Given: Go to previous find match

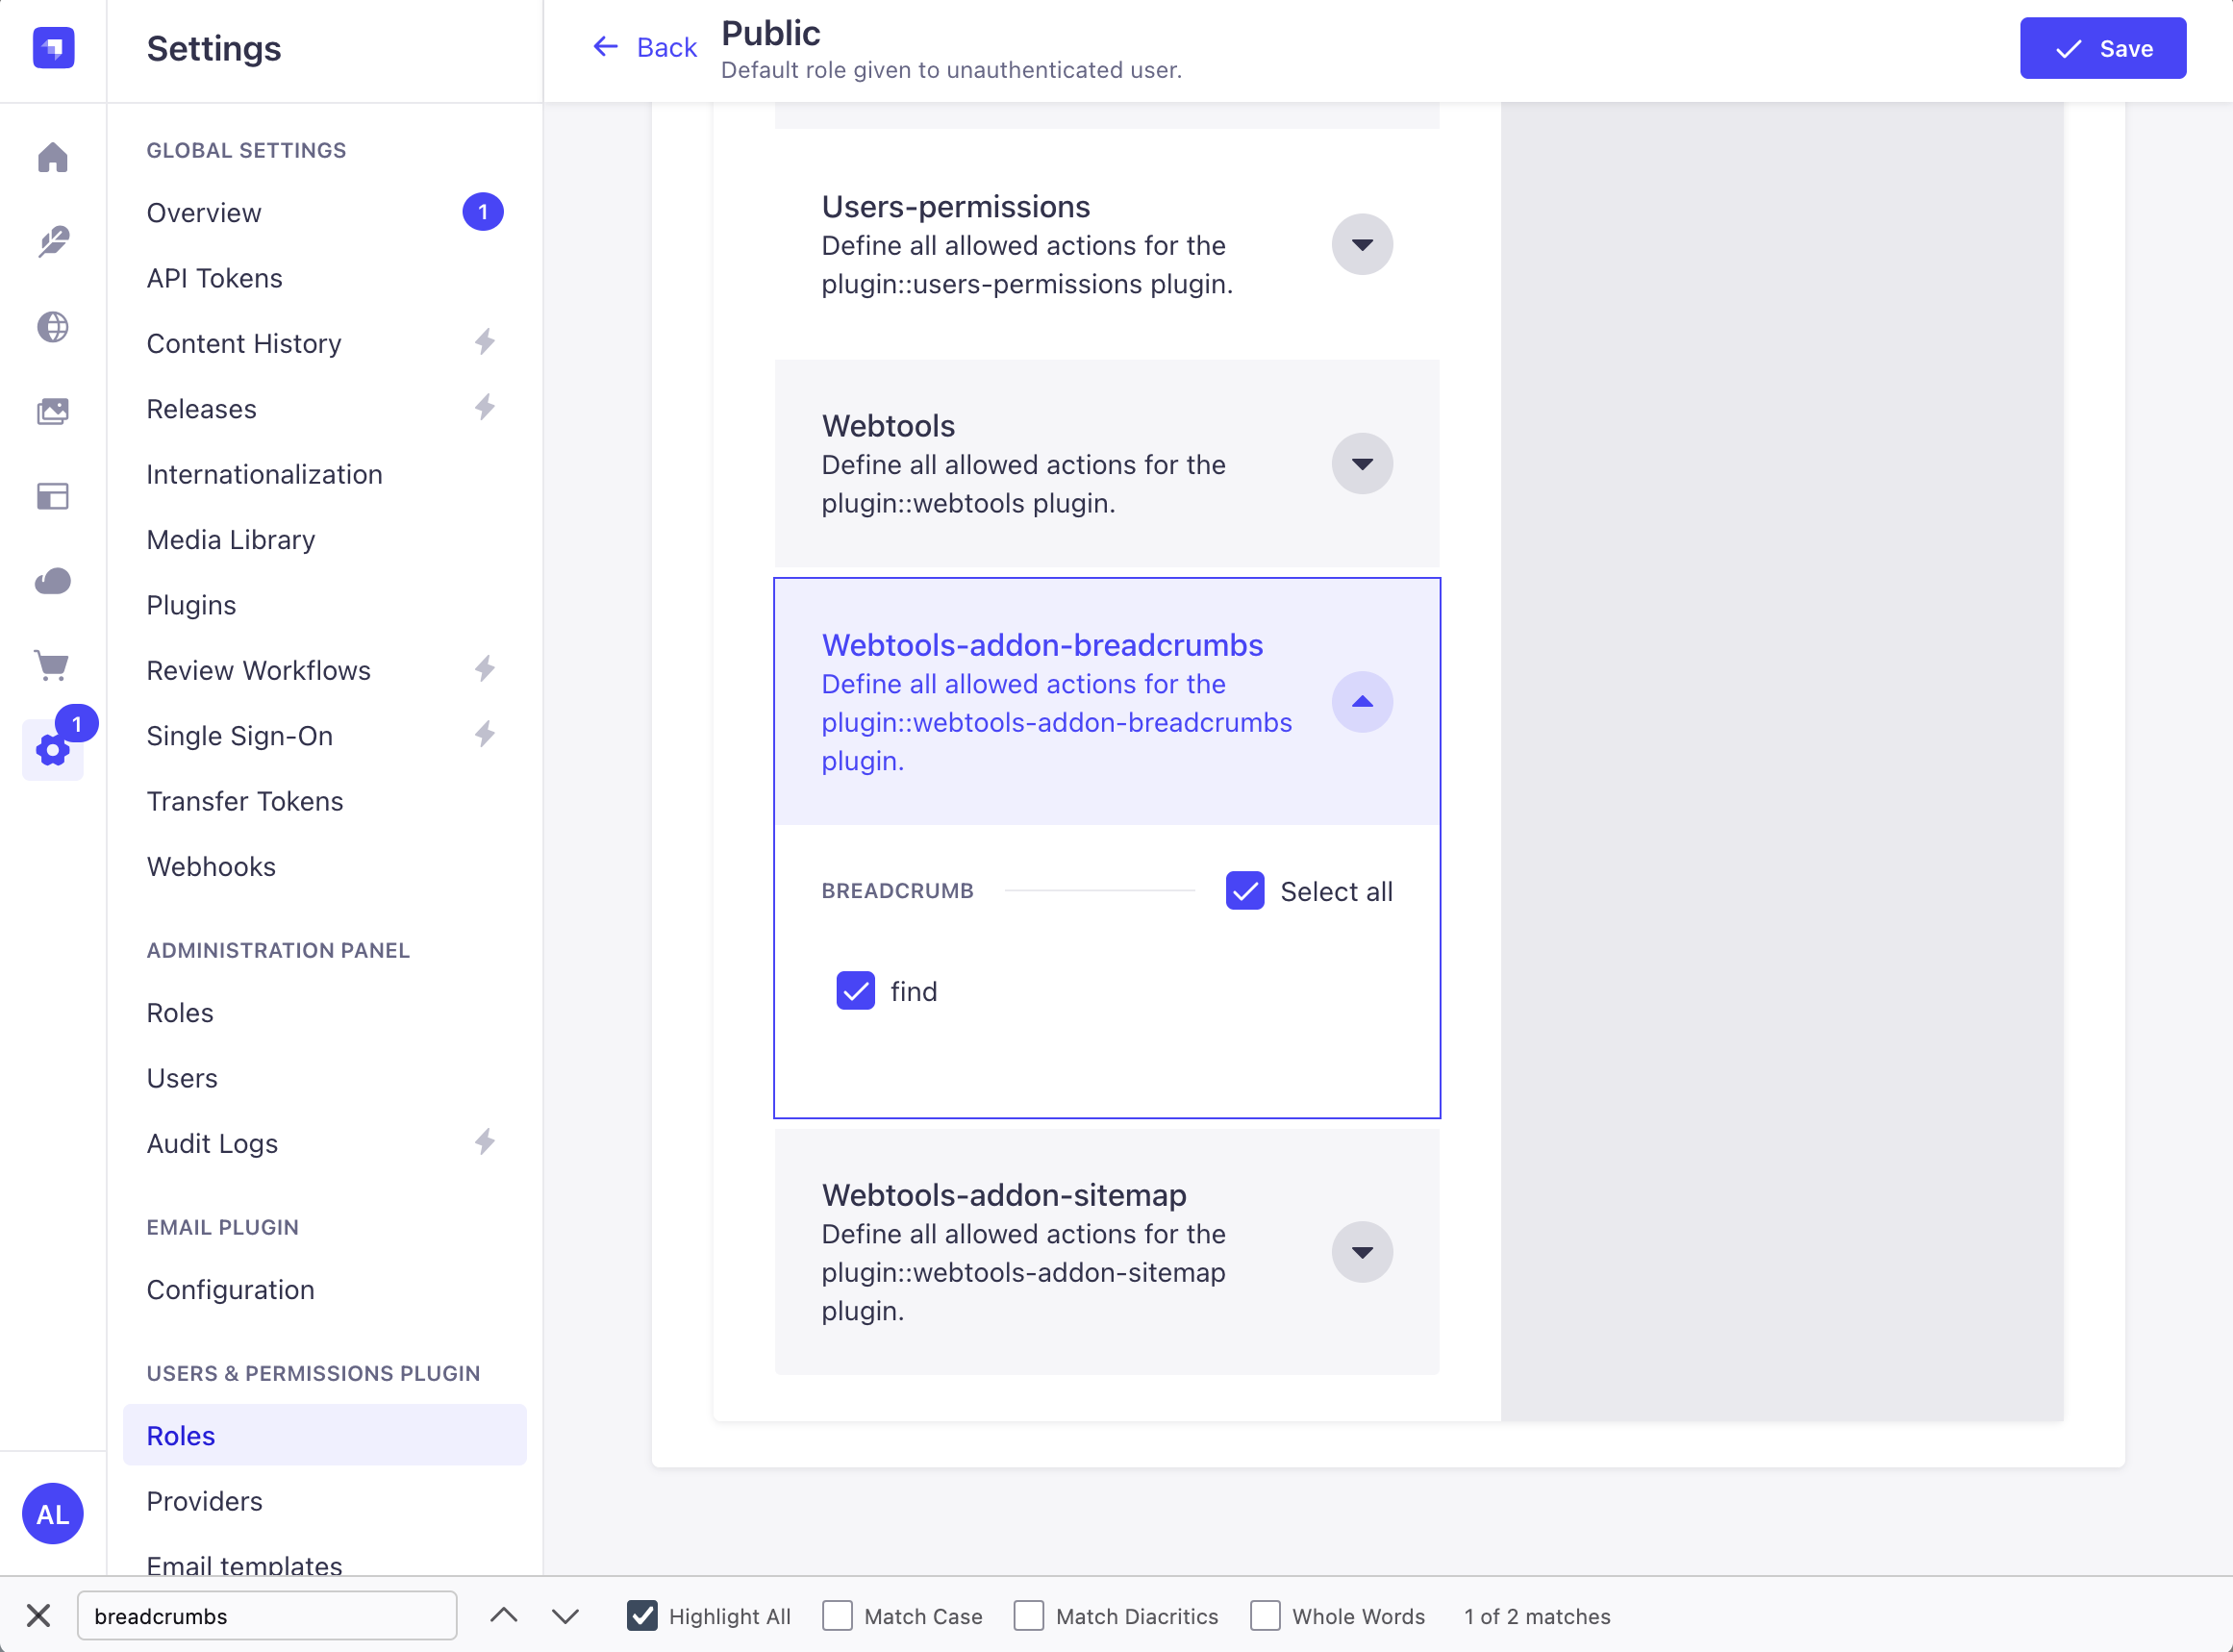Looking at the screenshot, I should point(504,1615).
